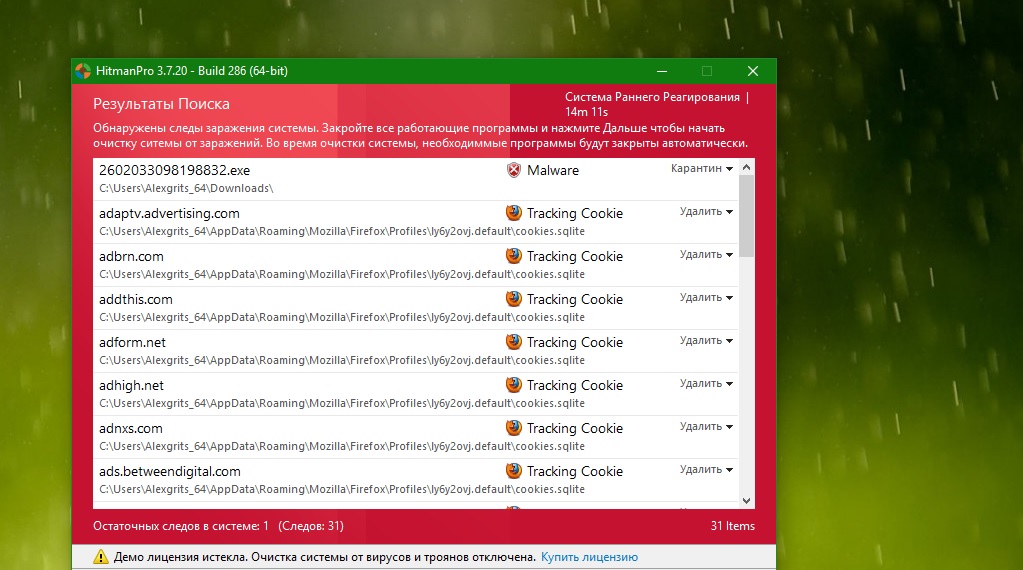Click the results list scrollbar up arrow
This screenshot has height=570, width=1023.
[746, 168]
